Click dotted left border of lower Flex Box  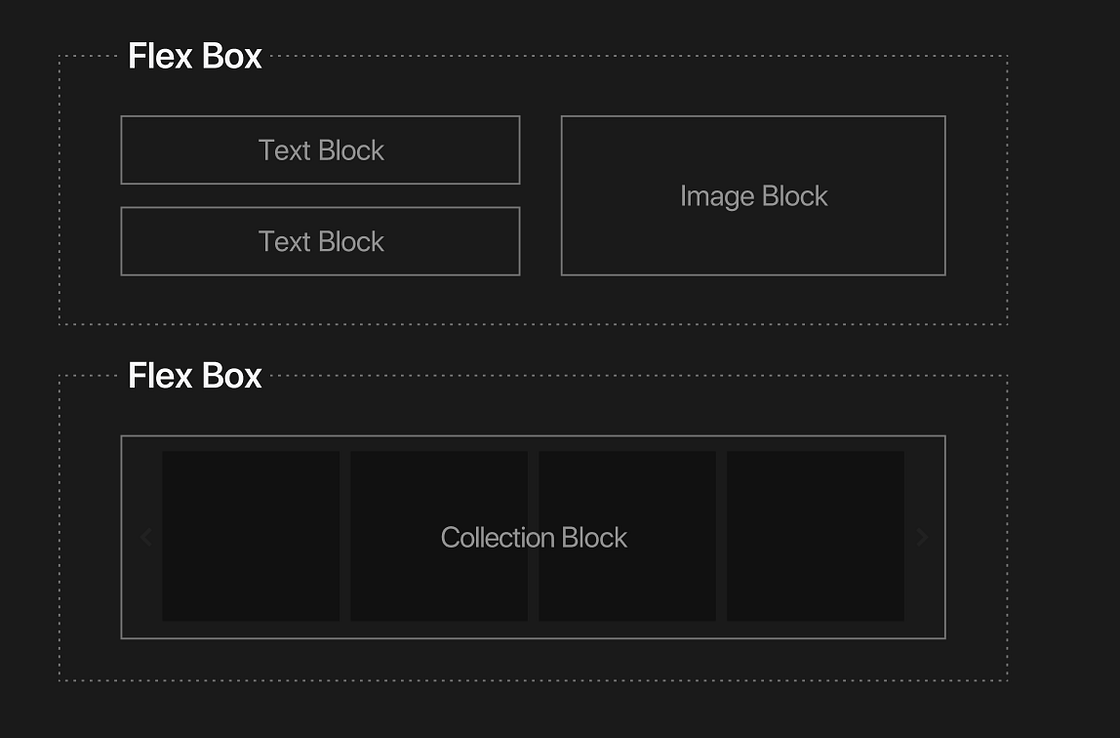pos(60,530)
